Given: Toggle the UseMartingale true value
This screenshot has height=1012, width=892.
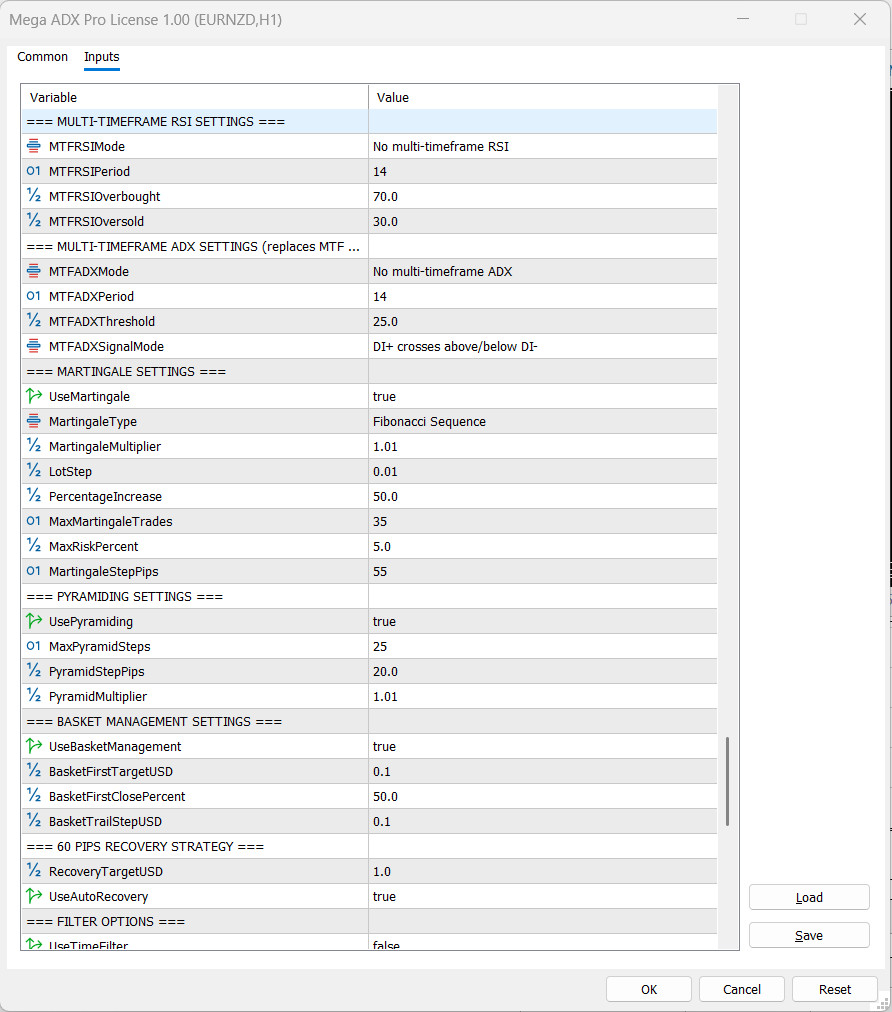Looking at the screenshot, I should tap(542, 396).
